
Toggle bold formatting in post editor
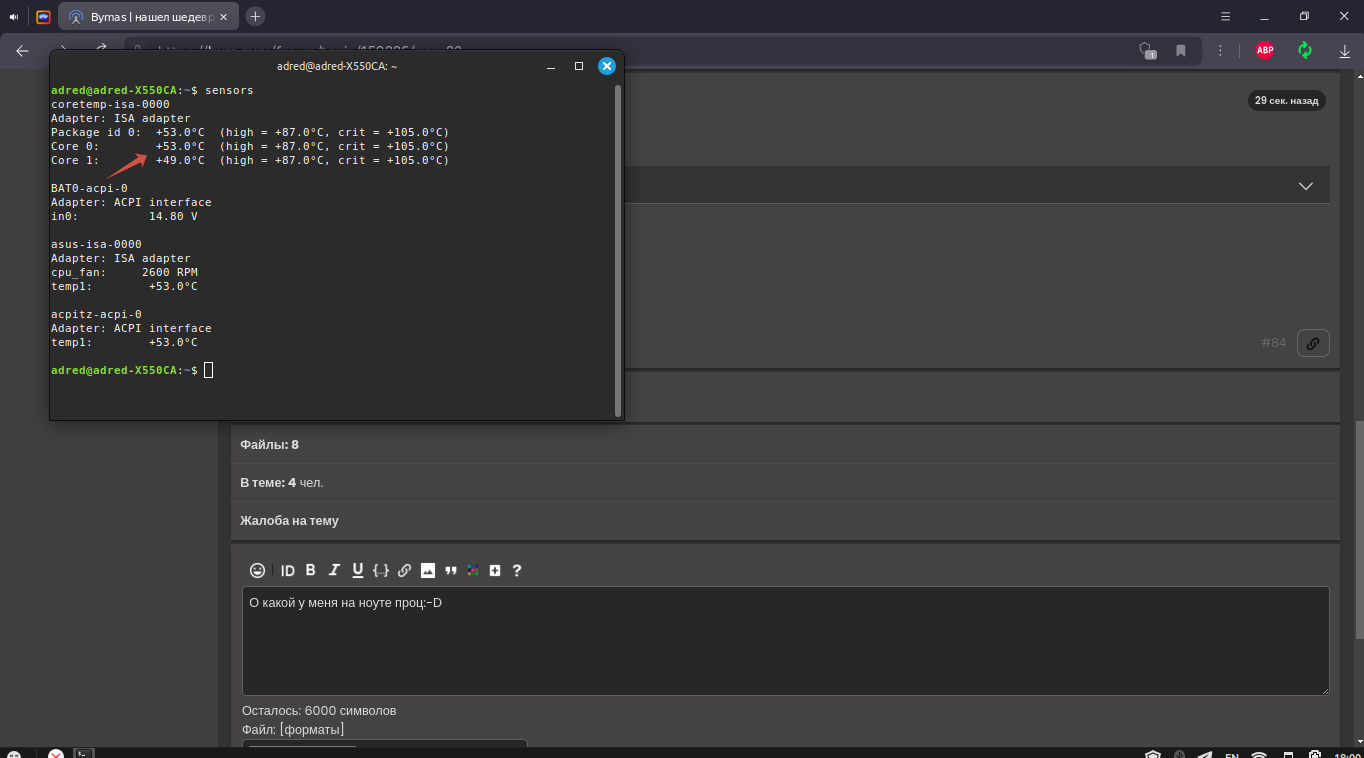pyautogui.click(x=310, y=570)
